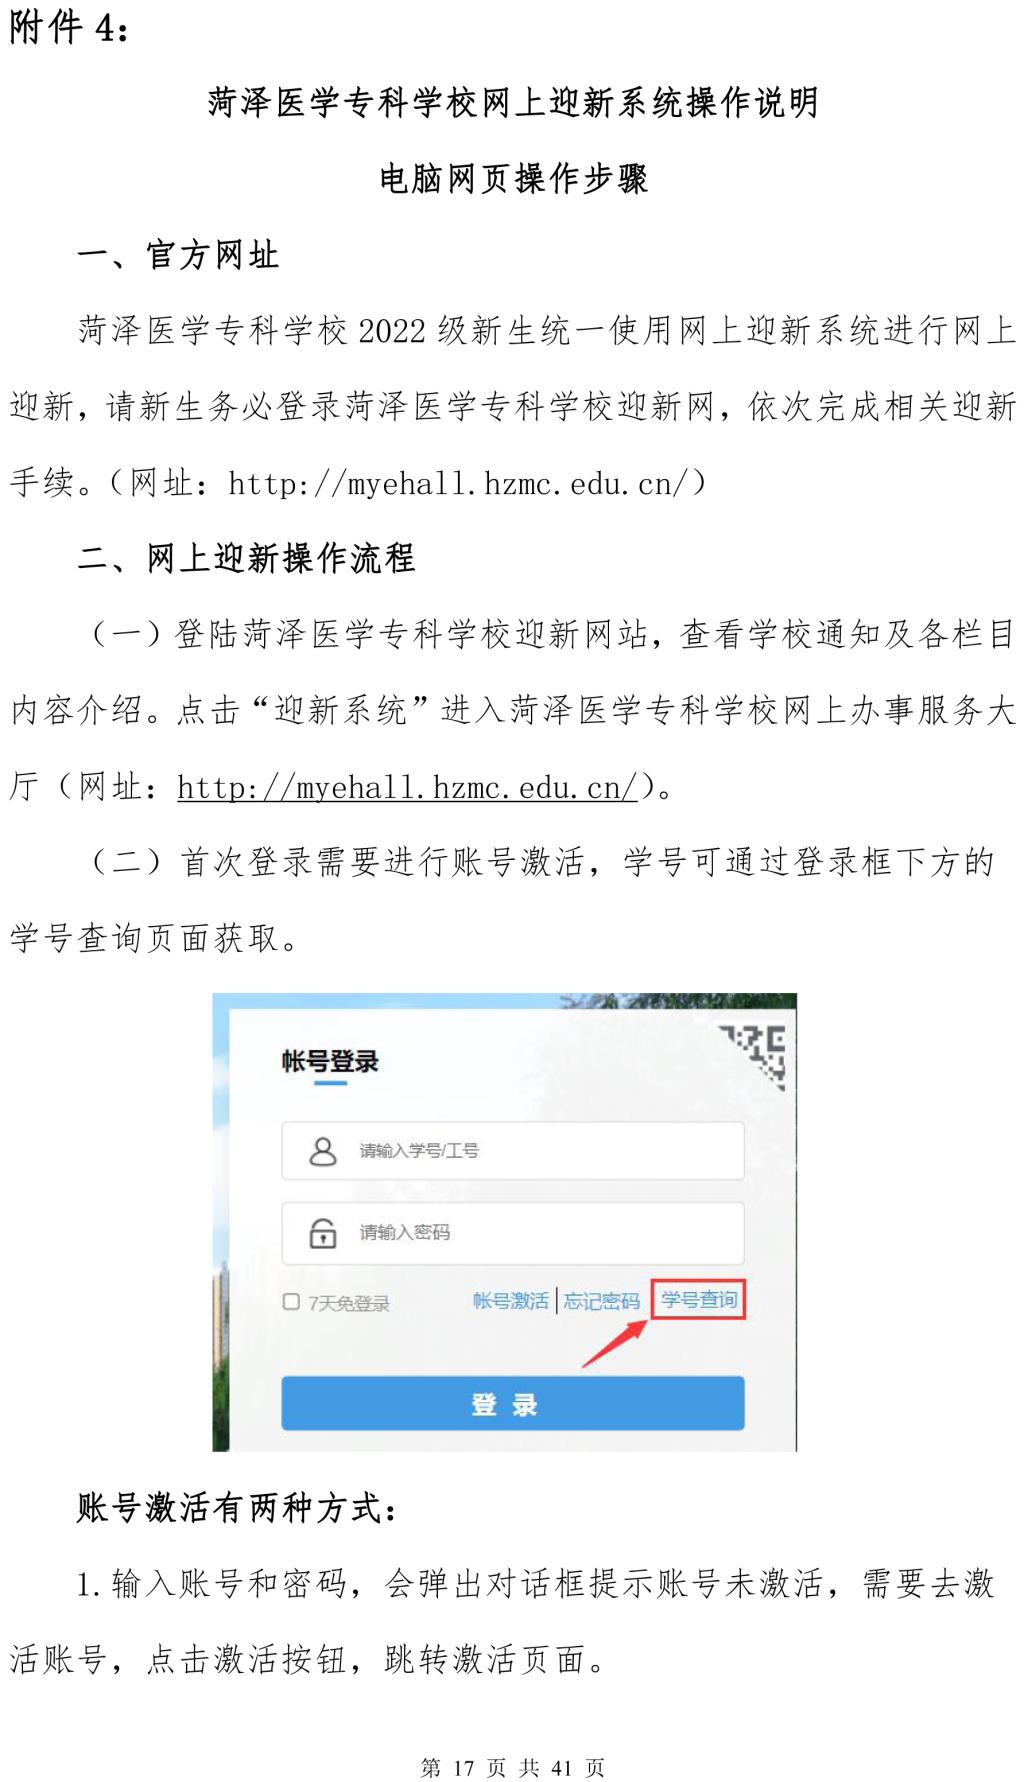Click the heading 二、网上迎新操作流程
The image size is (1024, 1782).
246,558
